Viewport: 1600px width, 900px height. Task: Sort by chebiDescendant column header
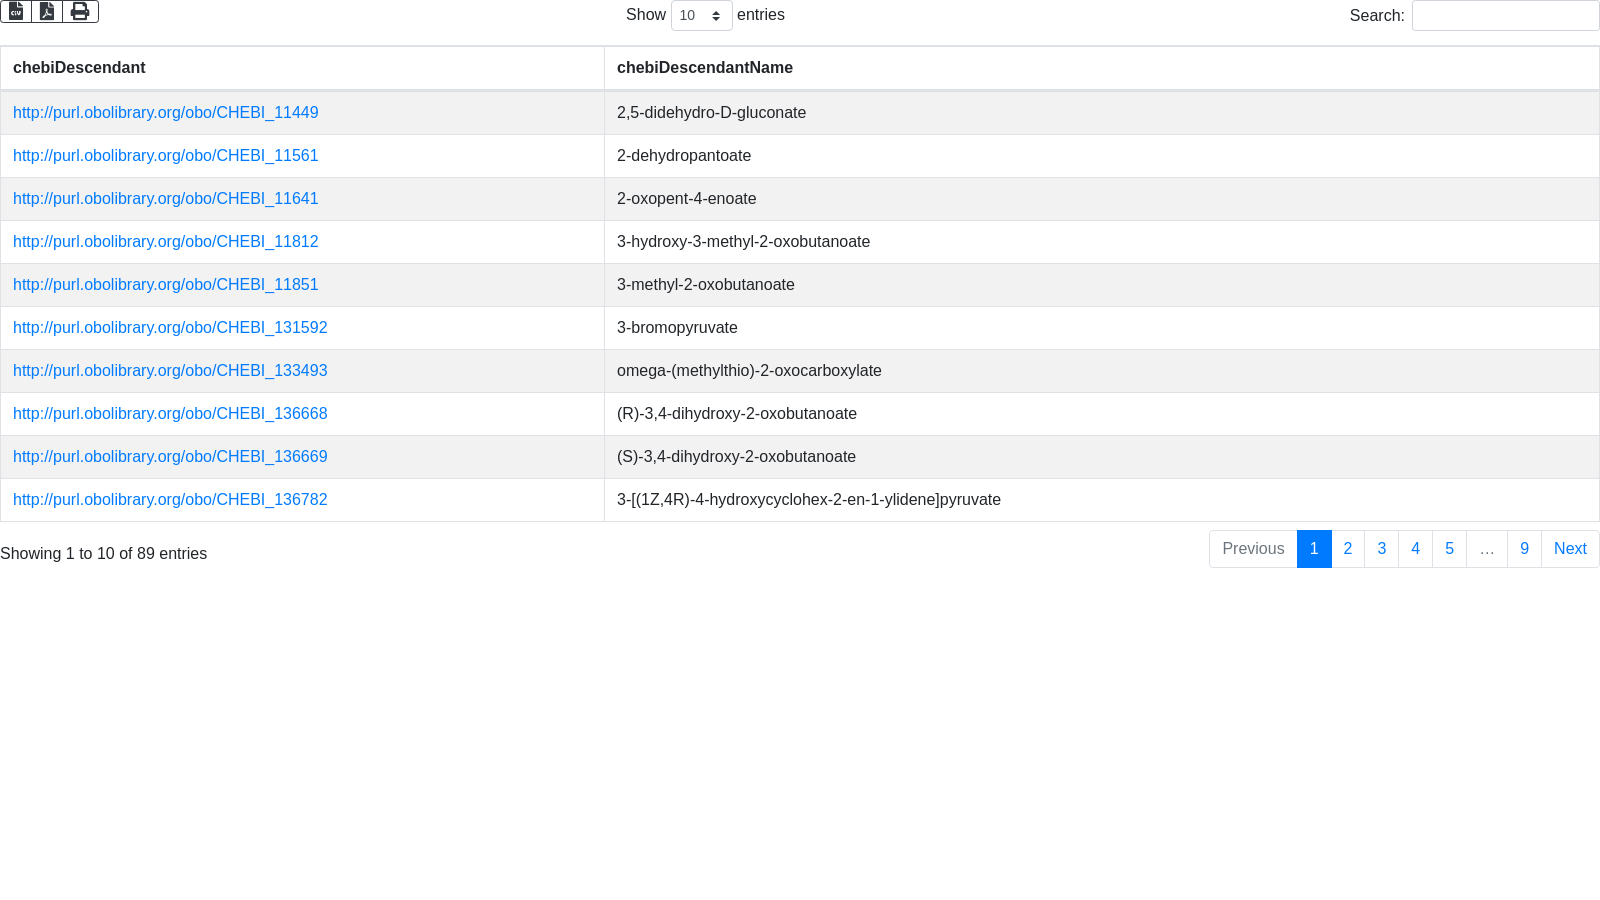pos(302,68)
